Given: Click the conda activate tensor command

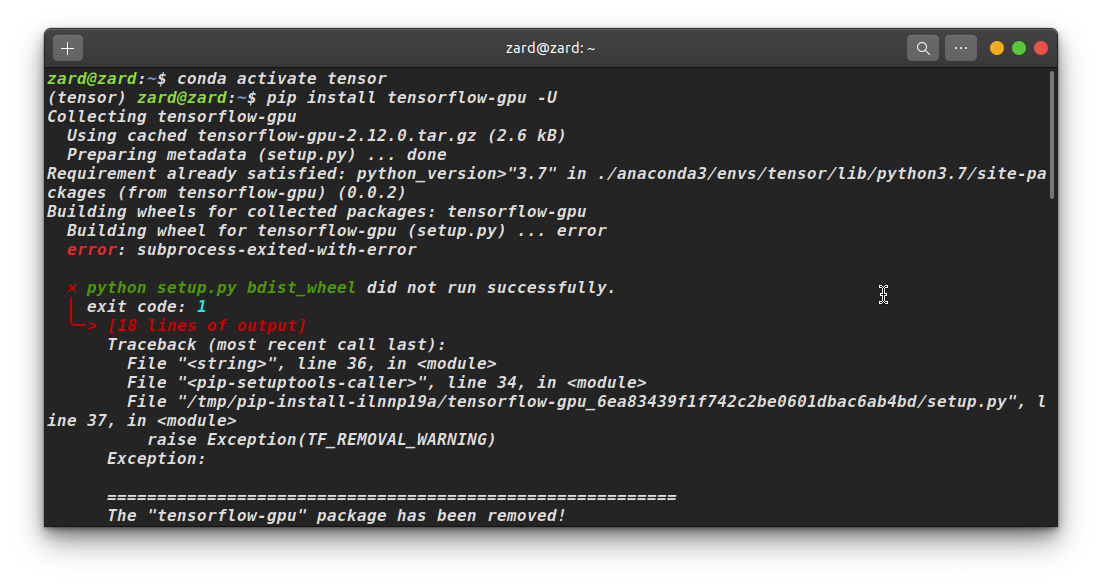Looking at the screenshot, I should pyautogui.click(x=282, y=79).
